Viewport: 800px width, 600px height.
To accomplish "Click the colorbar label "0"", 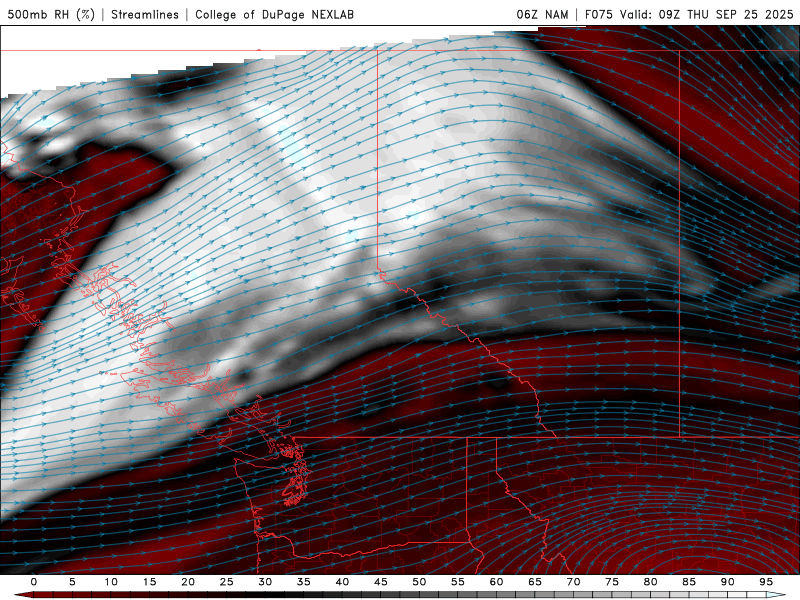I will coord(34,582).
